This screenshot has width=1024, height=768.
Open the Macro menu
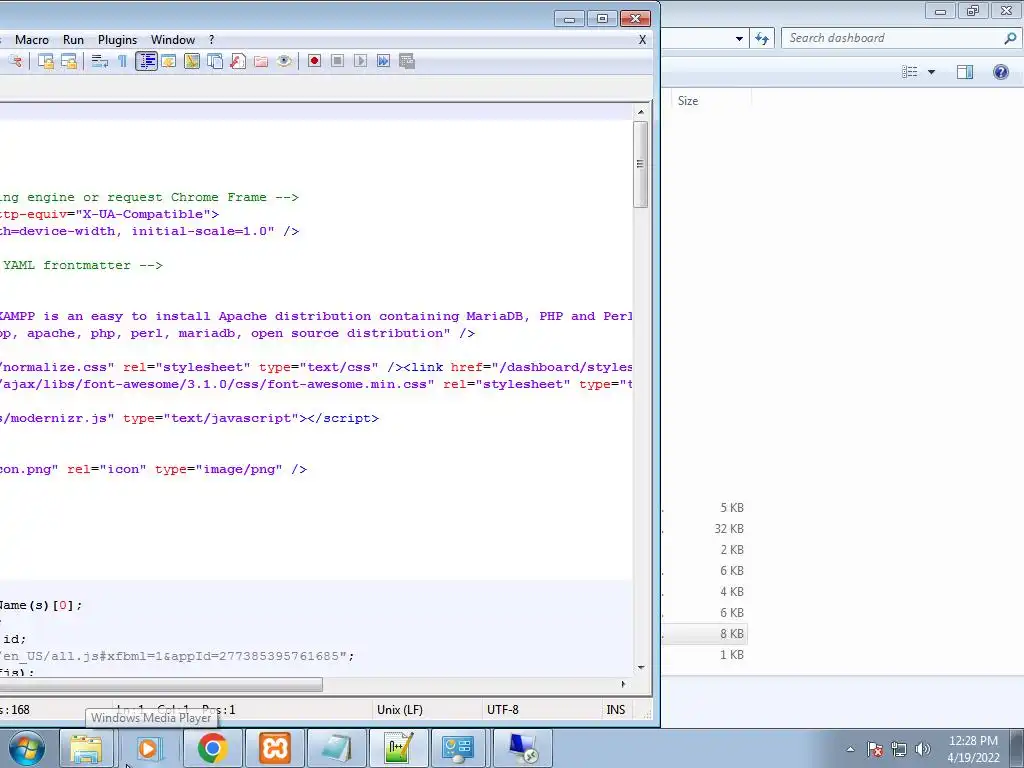click(32, 40)
